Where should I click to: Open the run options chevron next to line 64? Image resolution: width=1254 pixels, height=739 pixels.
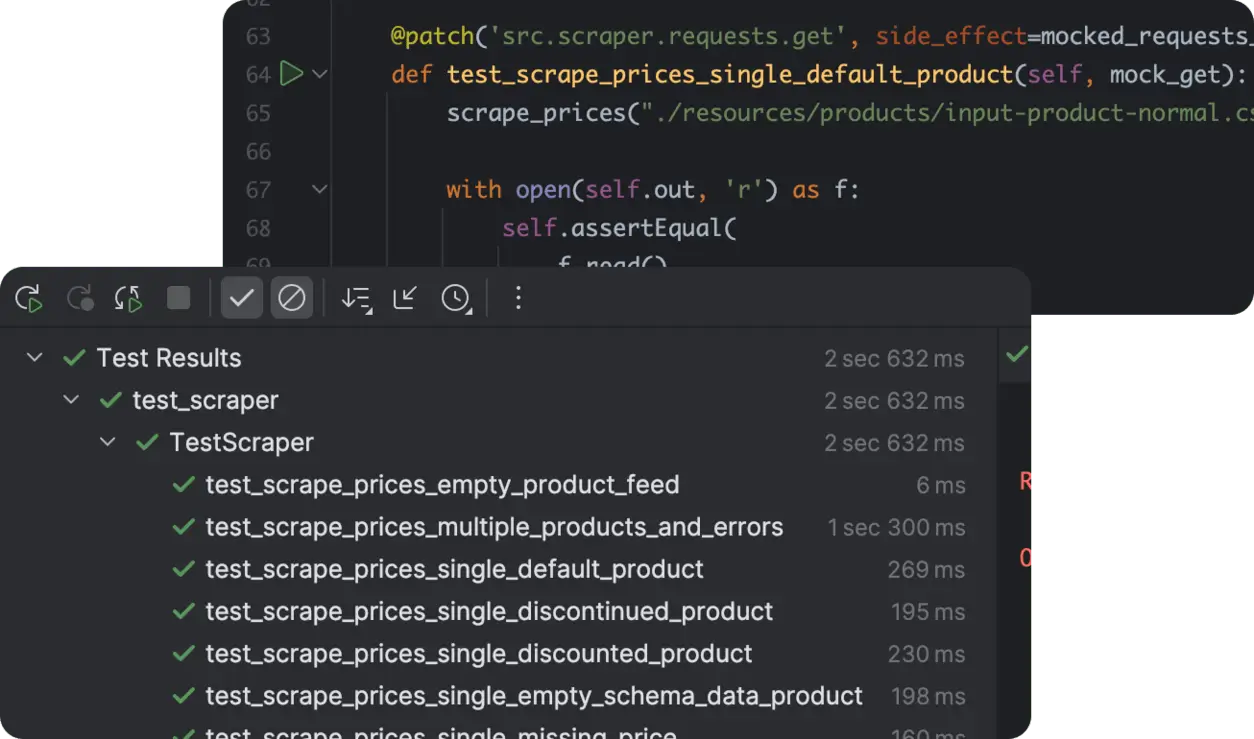pyautogui.click(x=318, y=74)
